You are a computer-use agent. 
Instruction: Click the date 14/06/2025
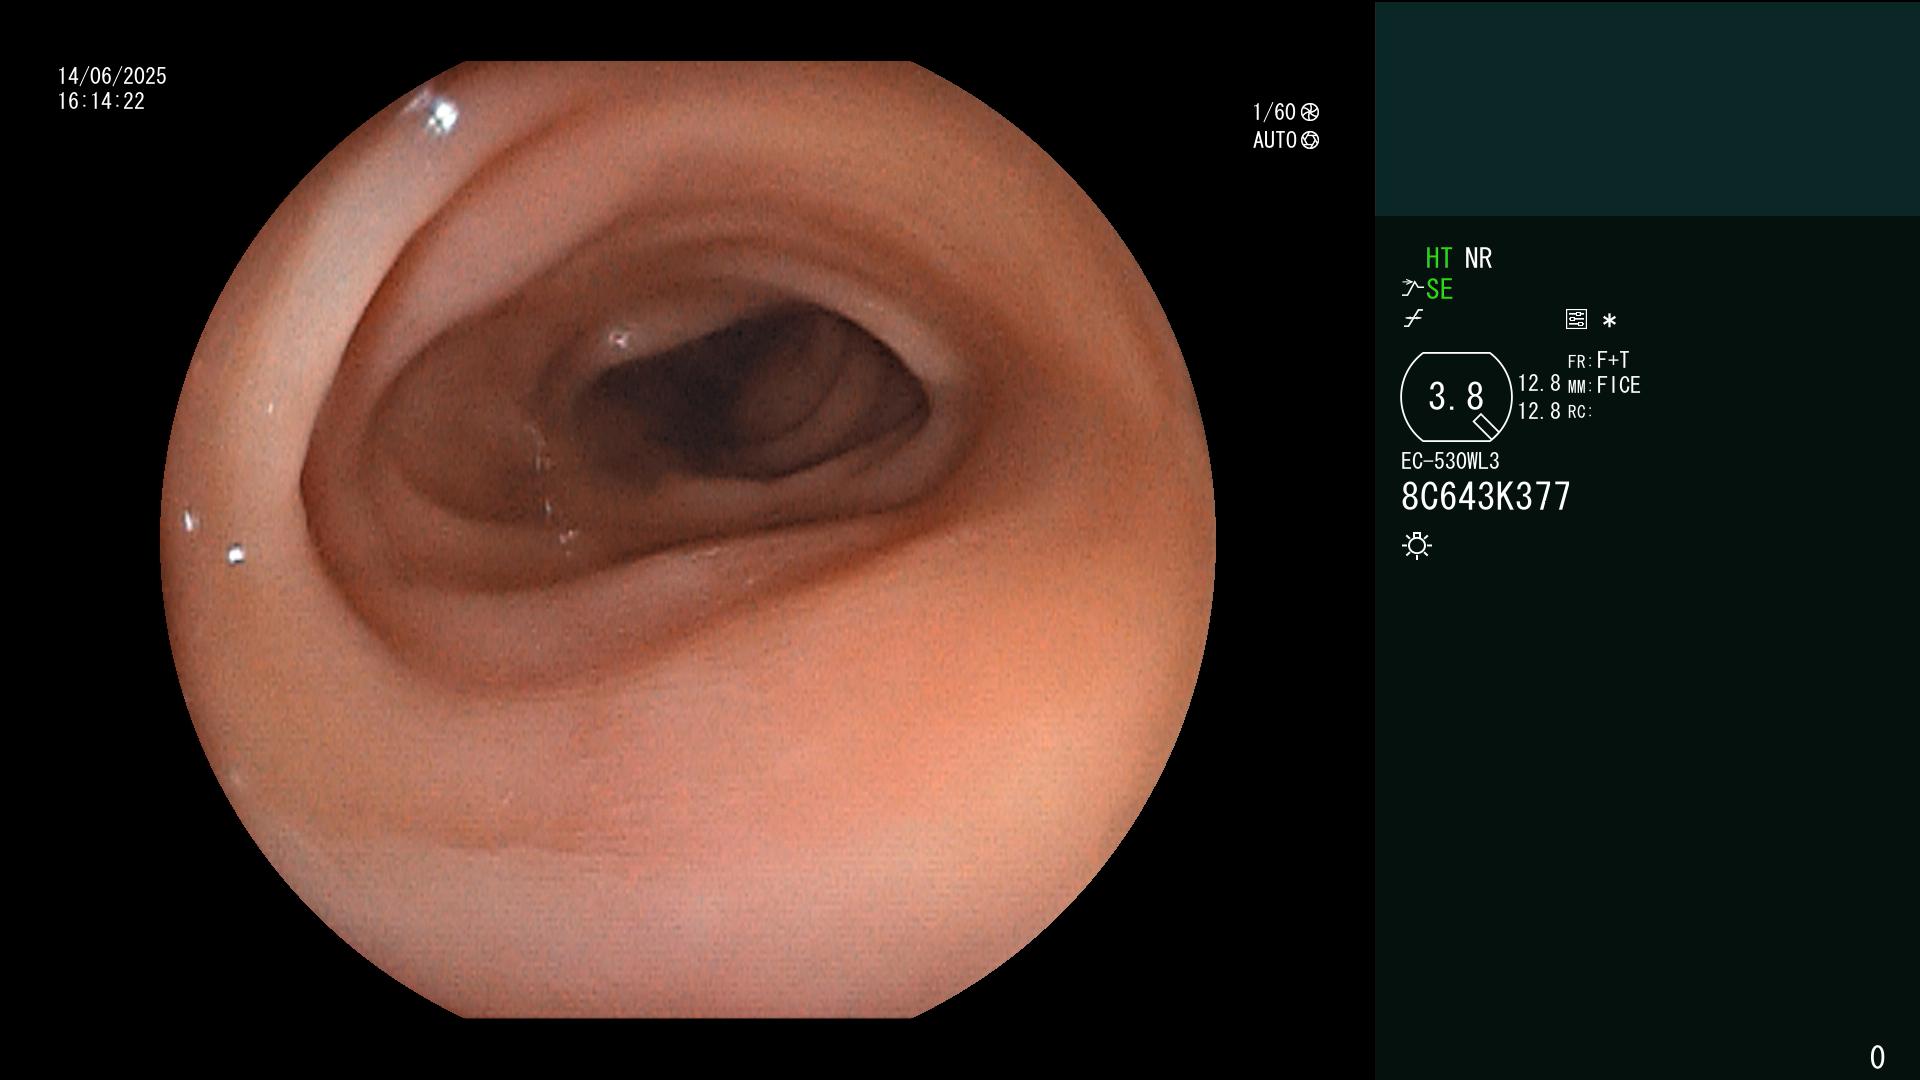[x=112, y=76]
